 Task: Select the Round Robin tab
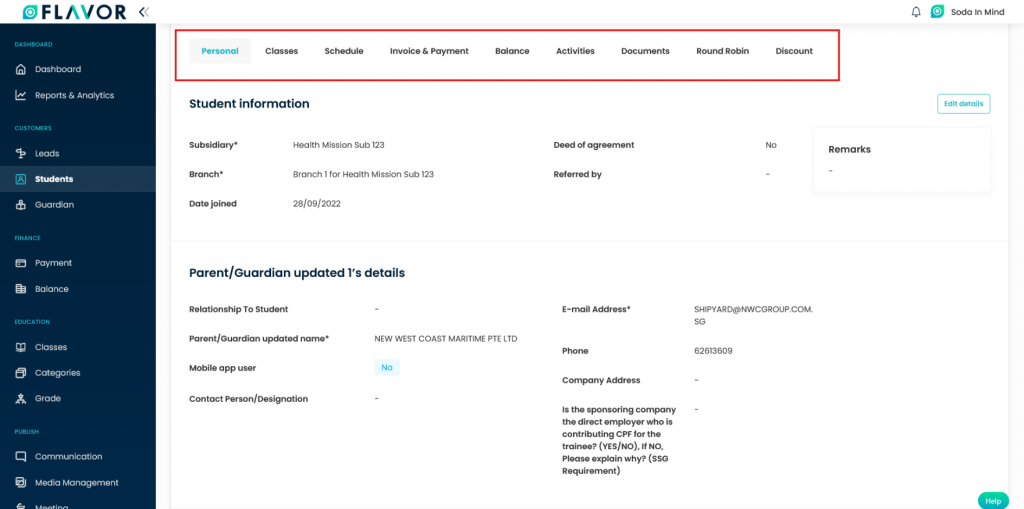pos(722,51)
